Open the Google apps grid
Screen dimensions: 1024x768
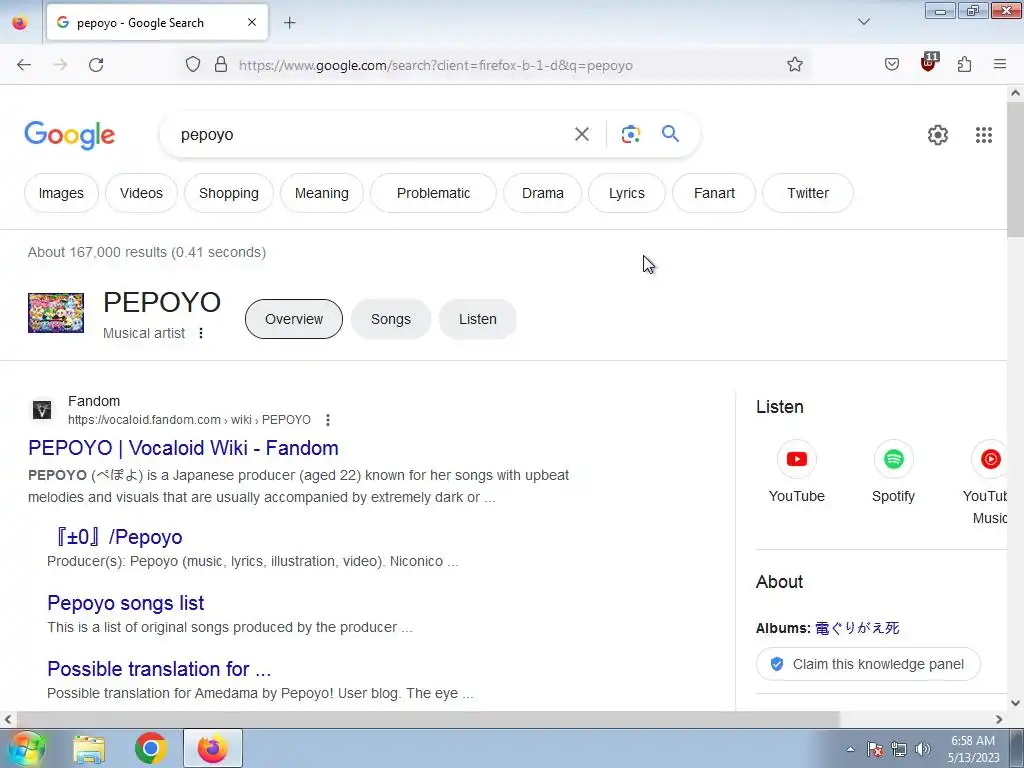tap(984, 135)
